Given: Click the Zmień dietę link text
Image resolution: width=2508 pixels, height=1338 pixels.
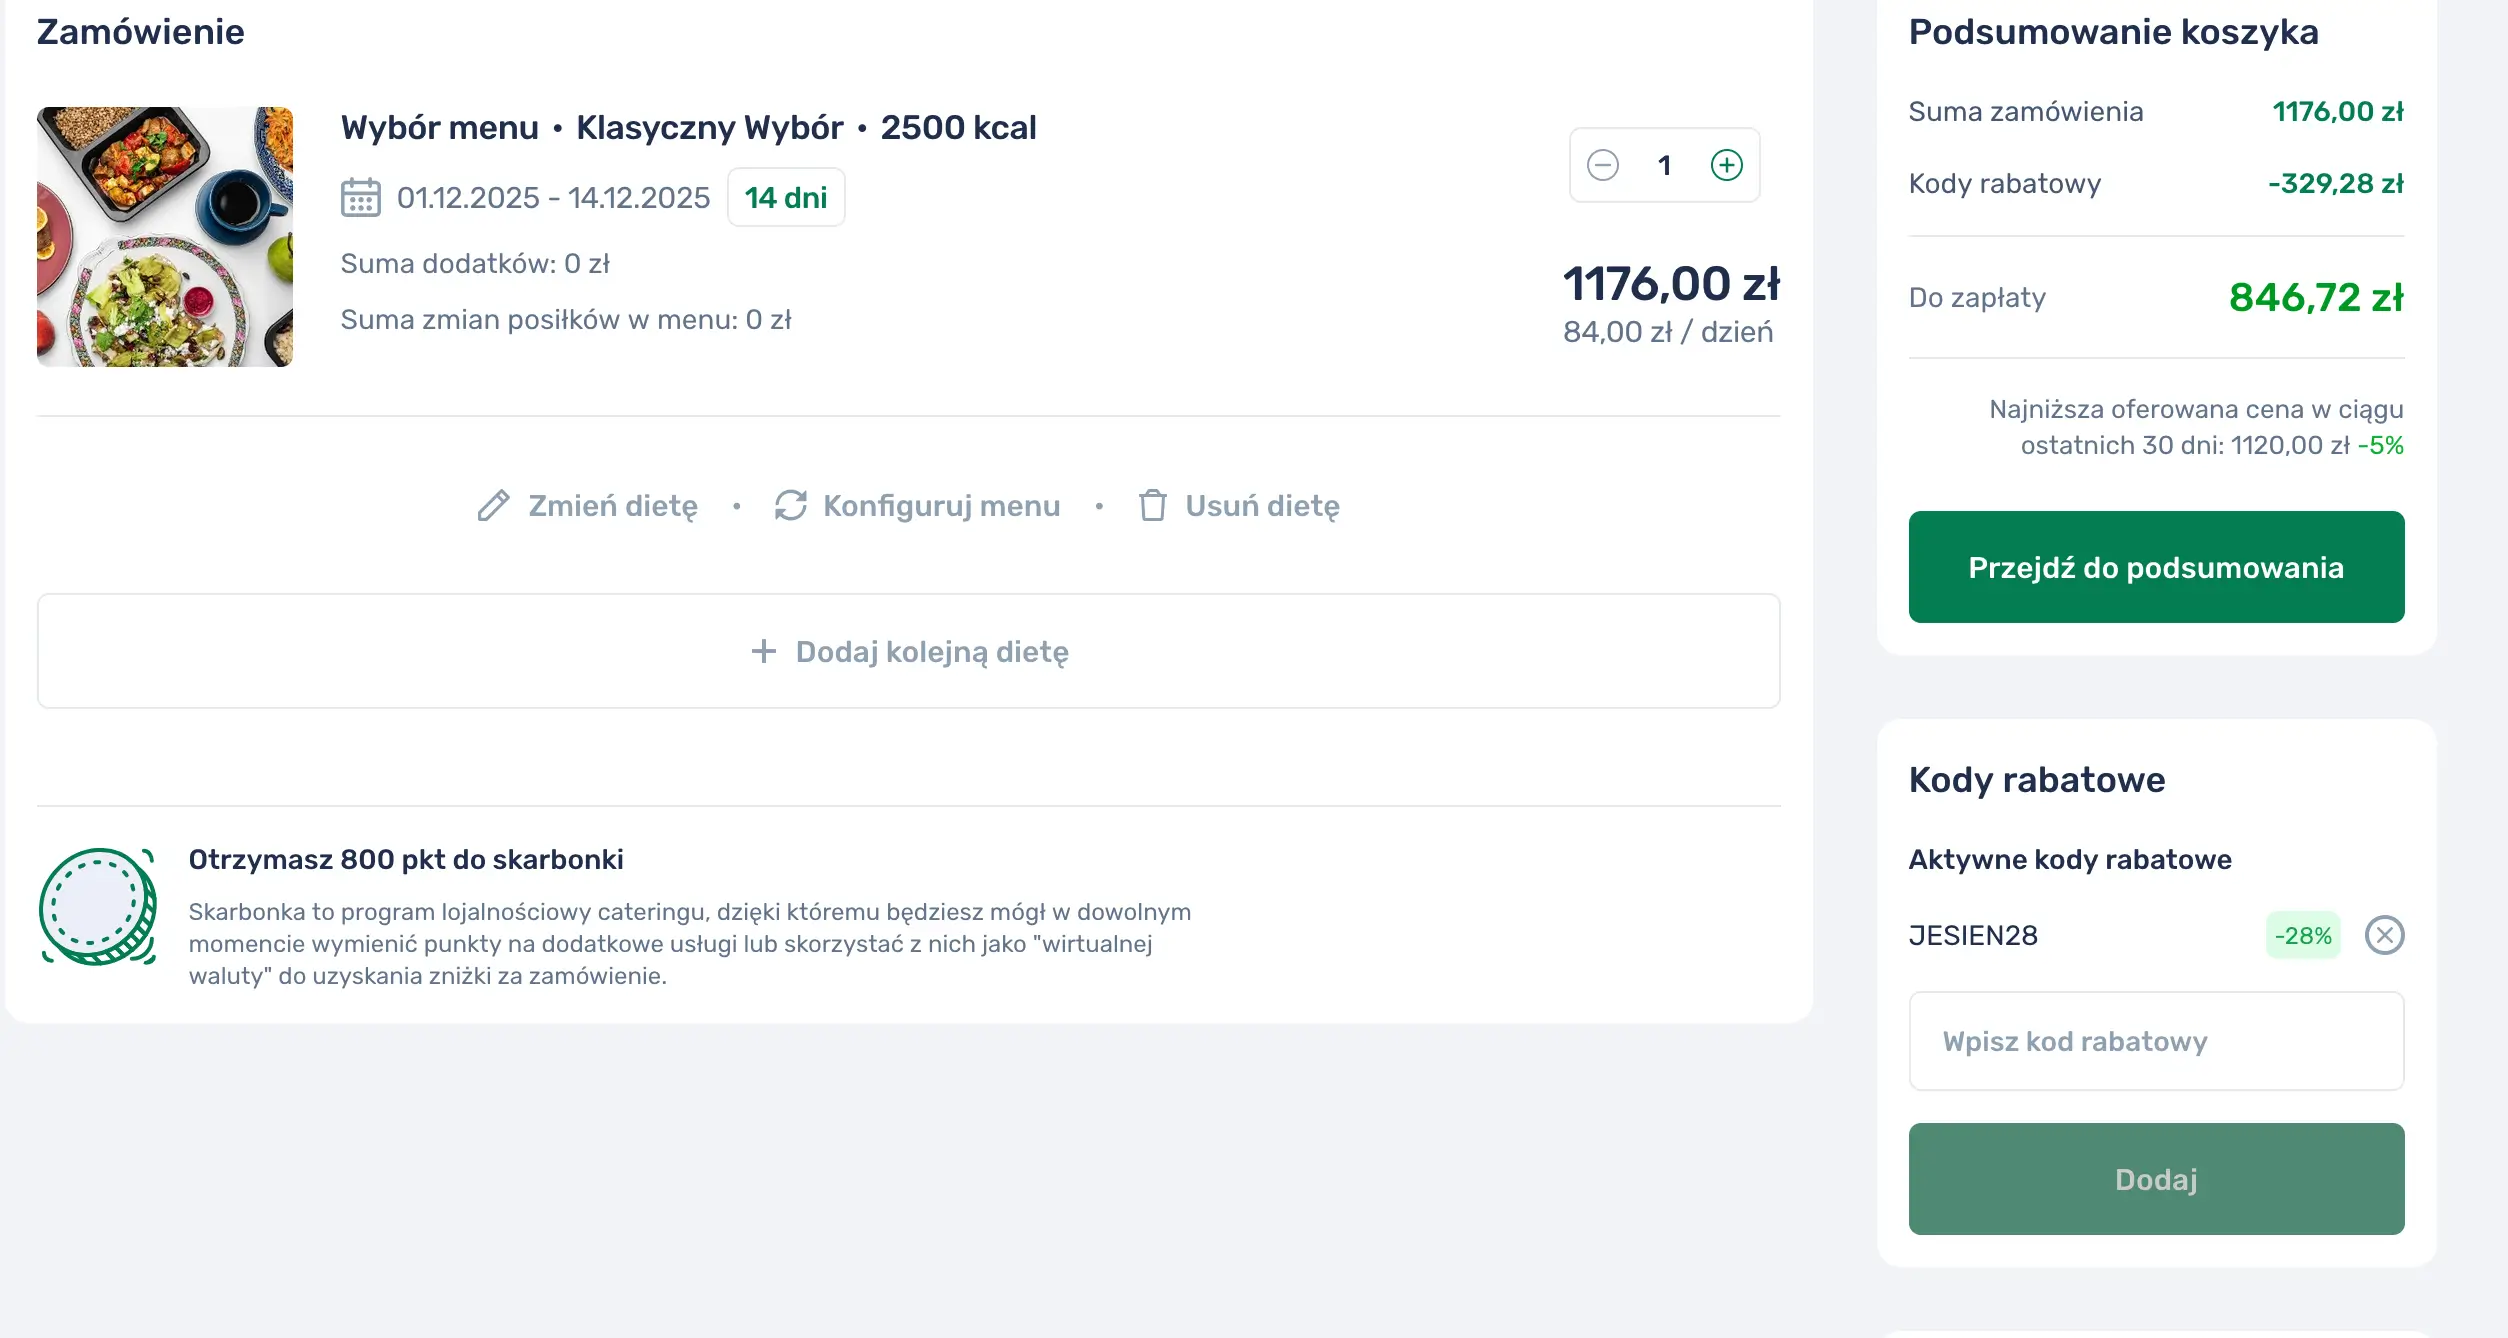Looking at the screenshot, I should coord(613,506).
